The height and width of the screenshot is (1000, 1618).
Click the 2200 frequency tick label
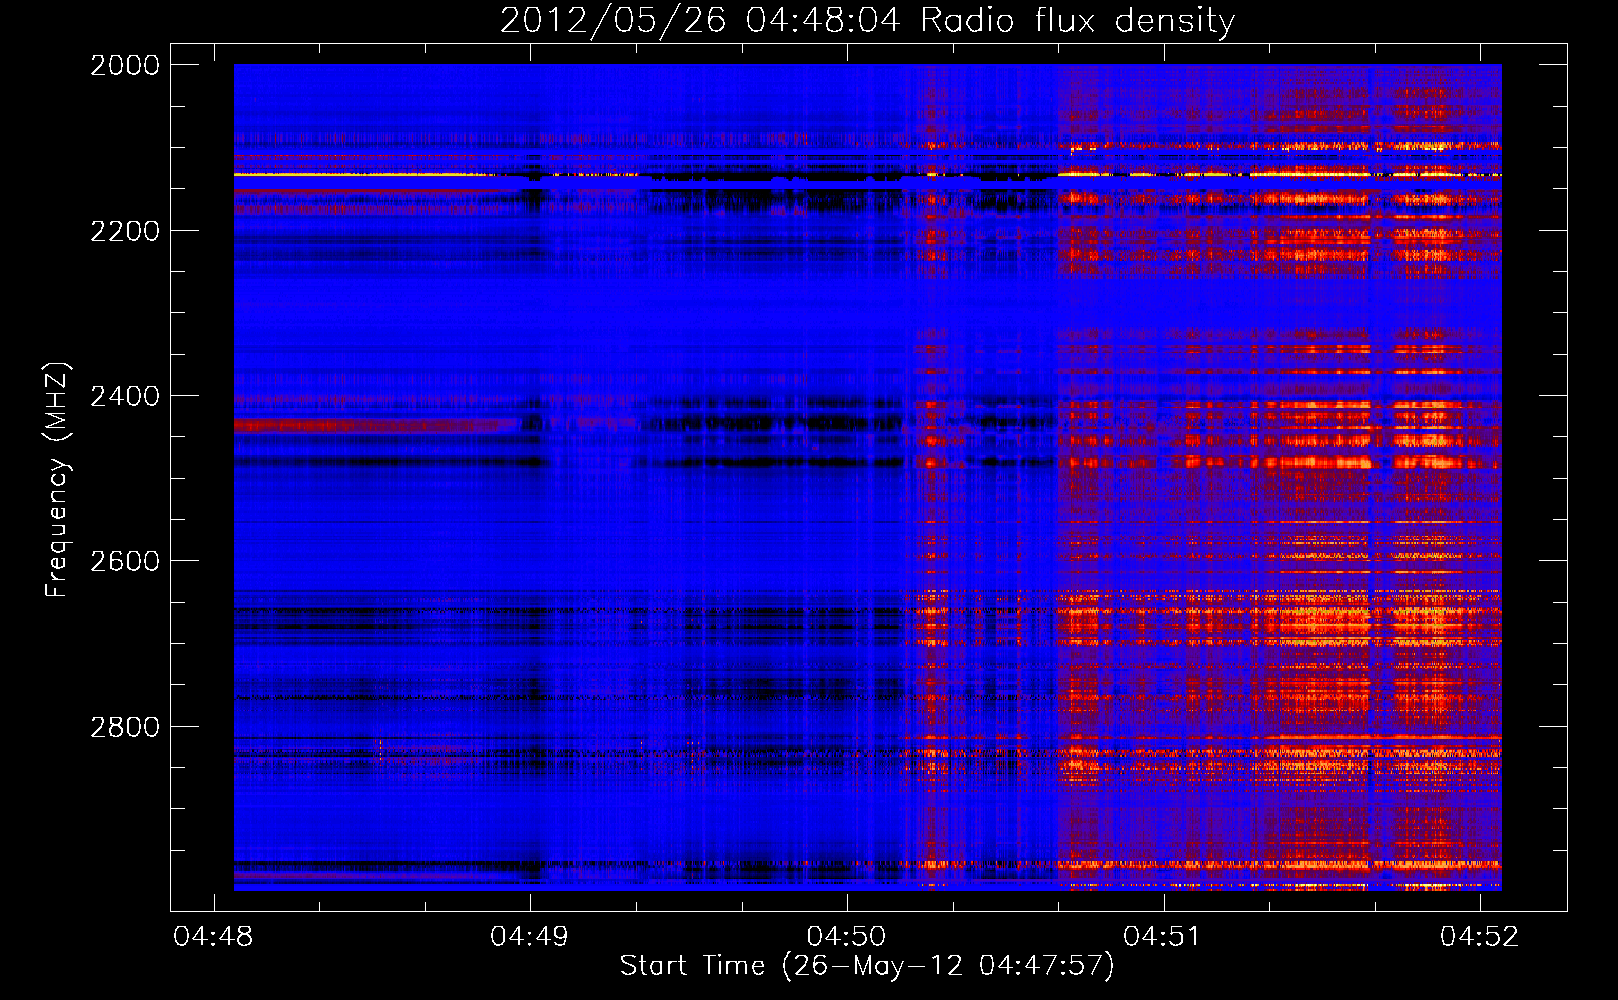click(125, 231)
